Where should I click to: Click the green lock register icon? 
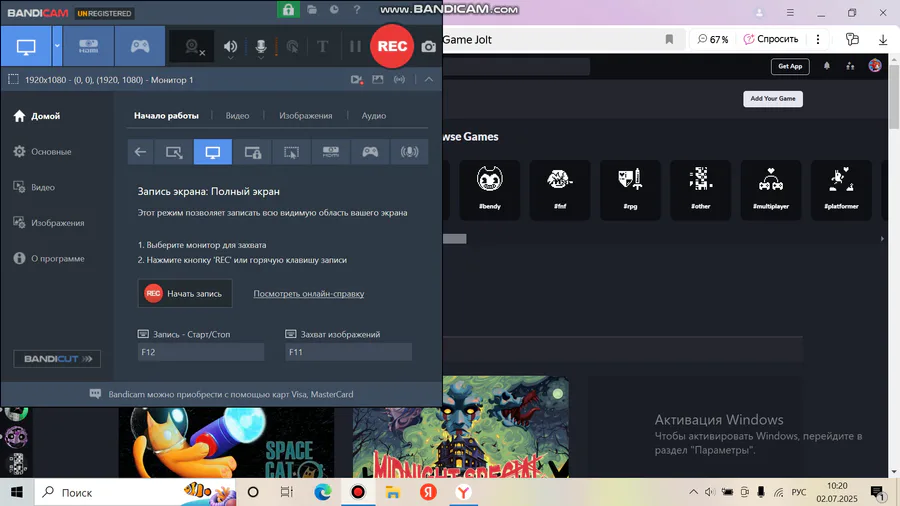click(288, 10)
